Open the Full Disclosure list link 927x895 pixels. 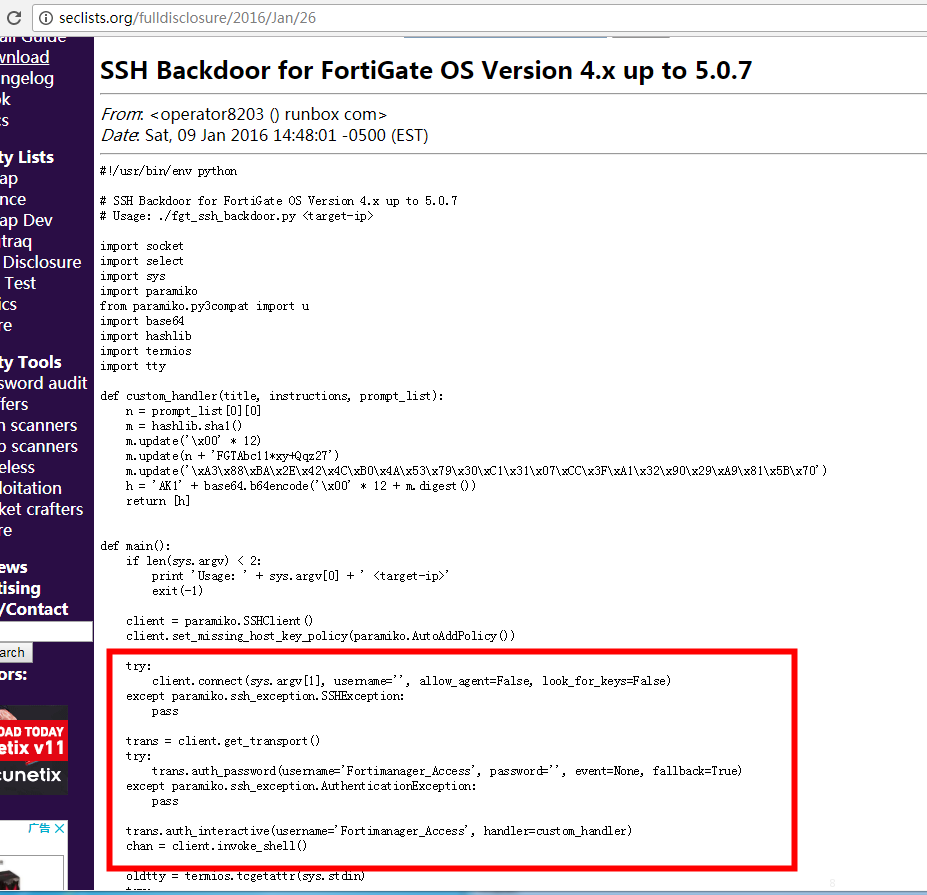(x=41, y=262)
